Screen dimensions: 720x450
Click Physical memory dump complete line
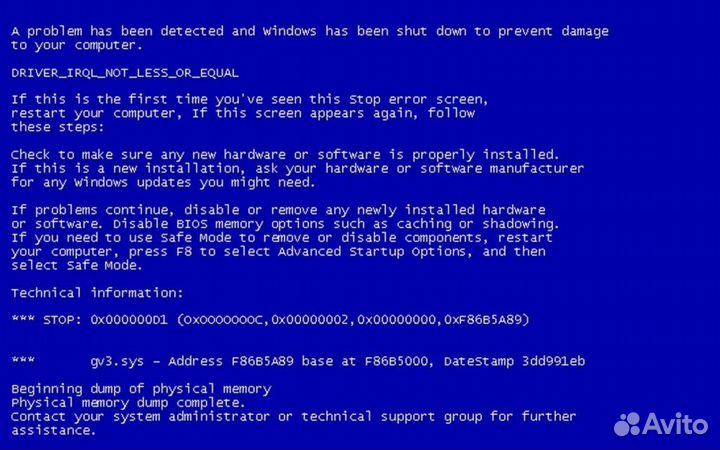tap(128, 403)
